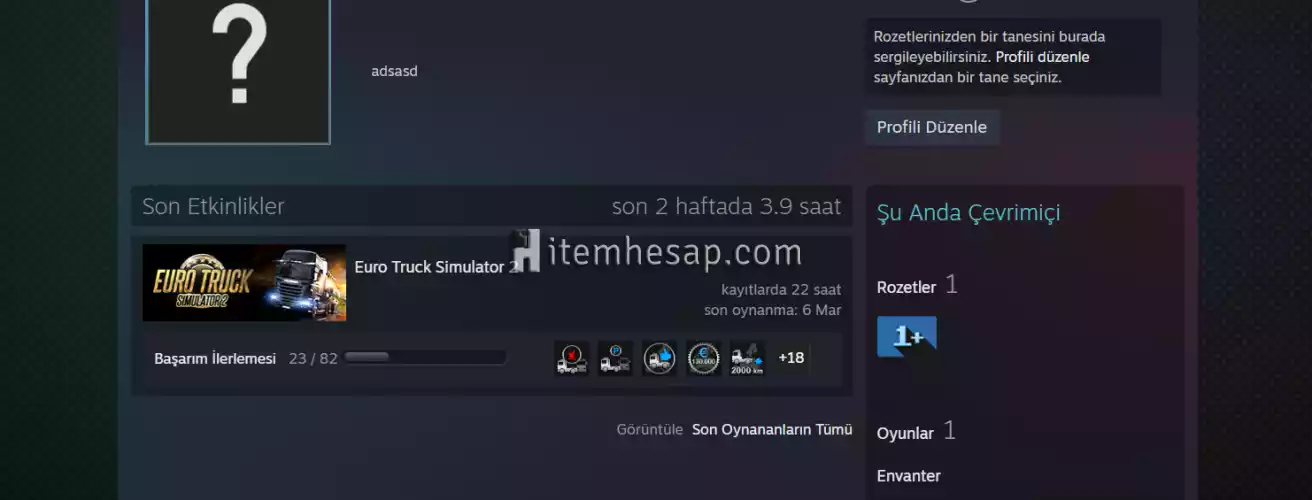This screenshot has height=500, width=1312.
Task: Open the Envanter link
Action: click(x=908, y=476)
